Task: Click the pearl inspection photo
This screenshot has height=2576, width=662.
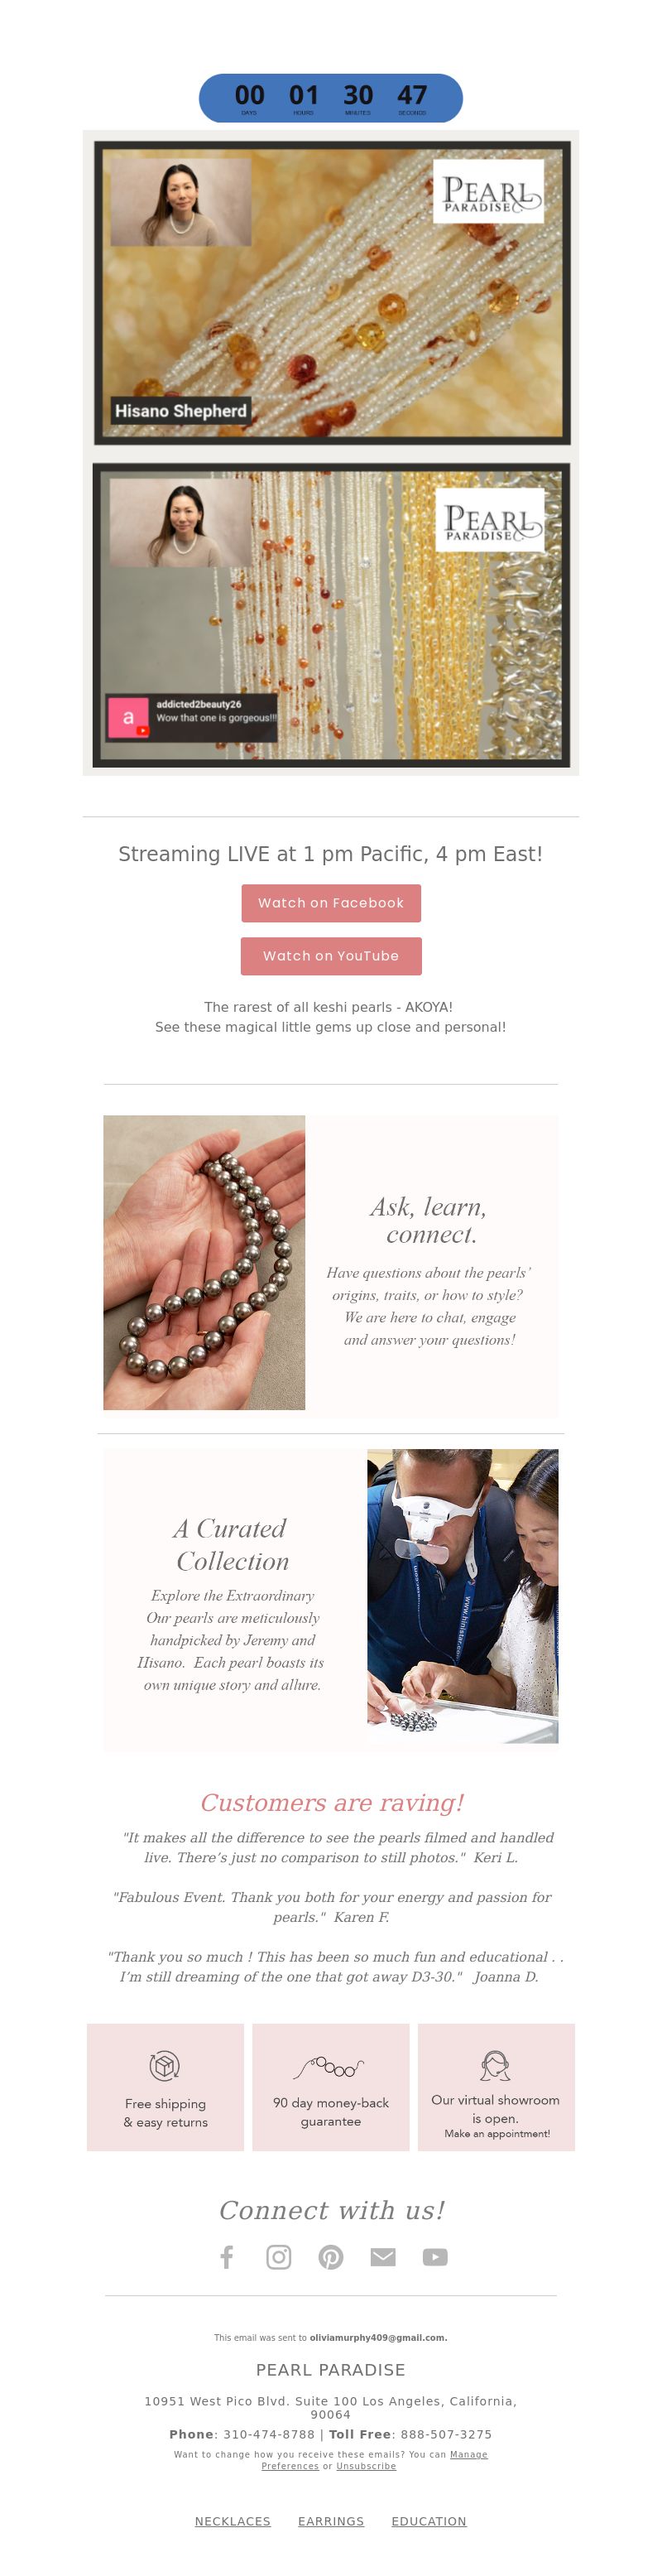Action: click(463, 1596)
